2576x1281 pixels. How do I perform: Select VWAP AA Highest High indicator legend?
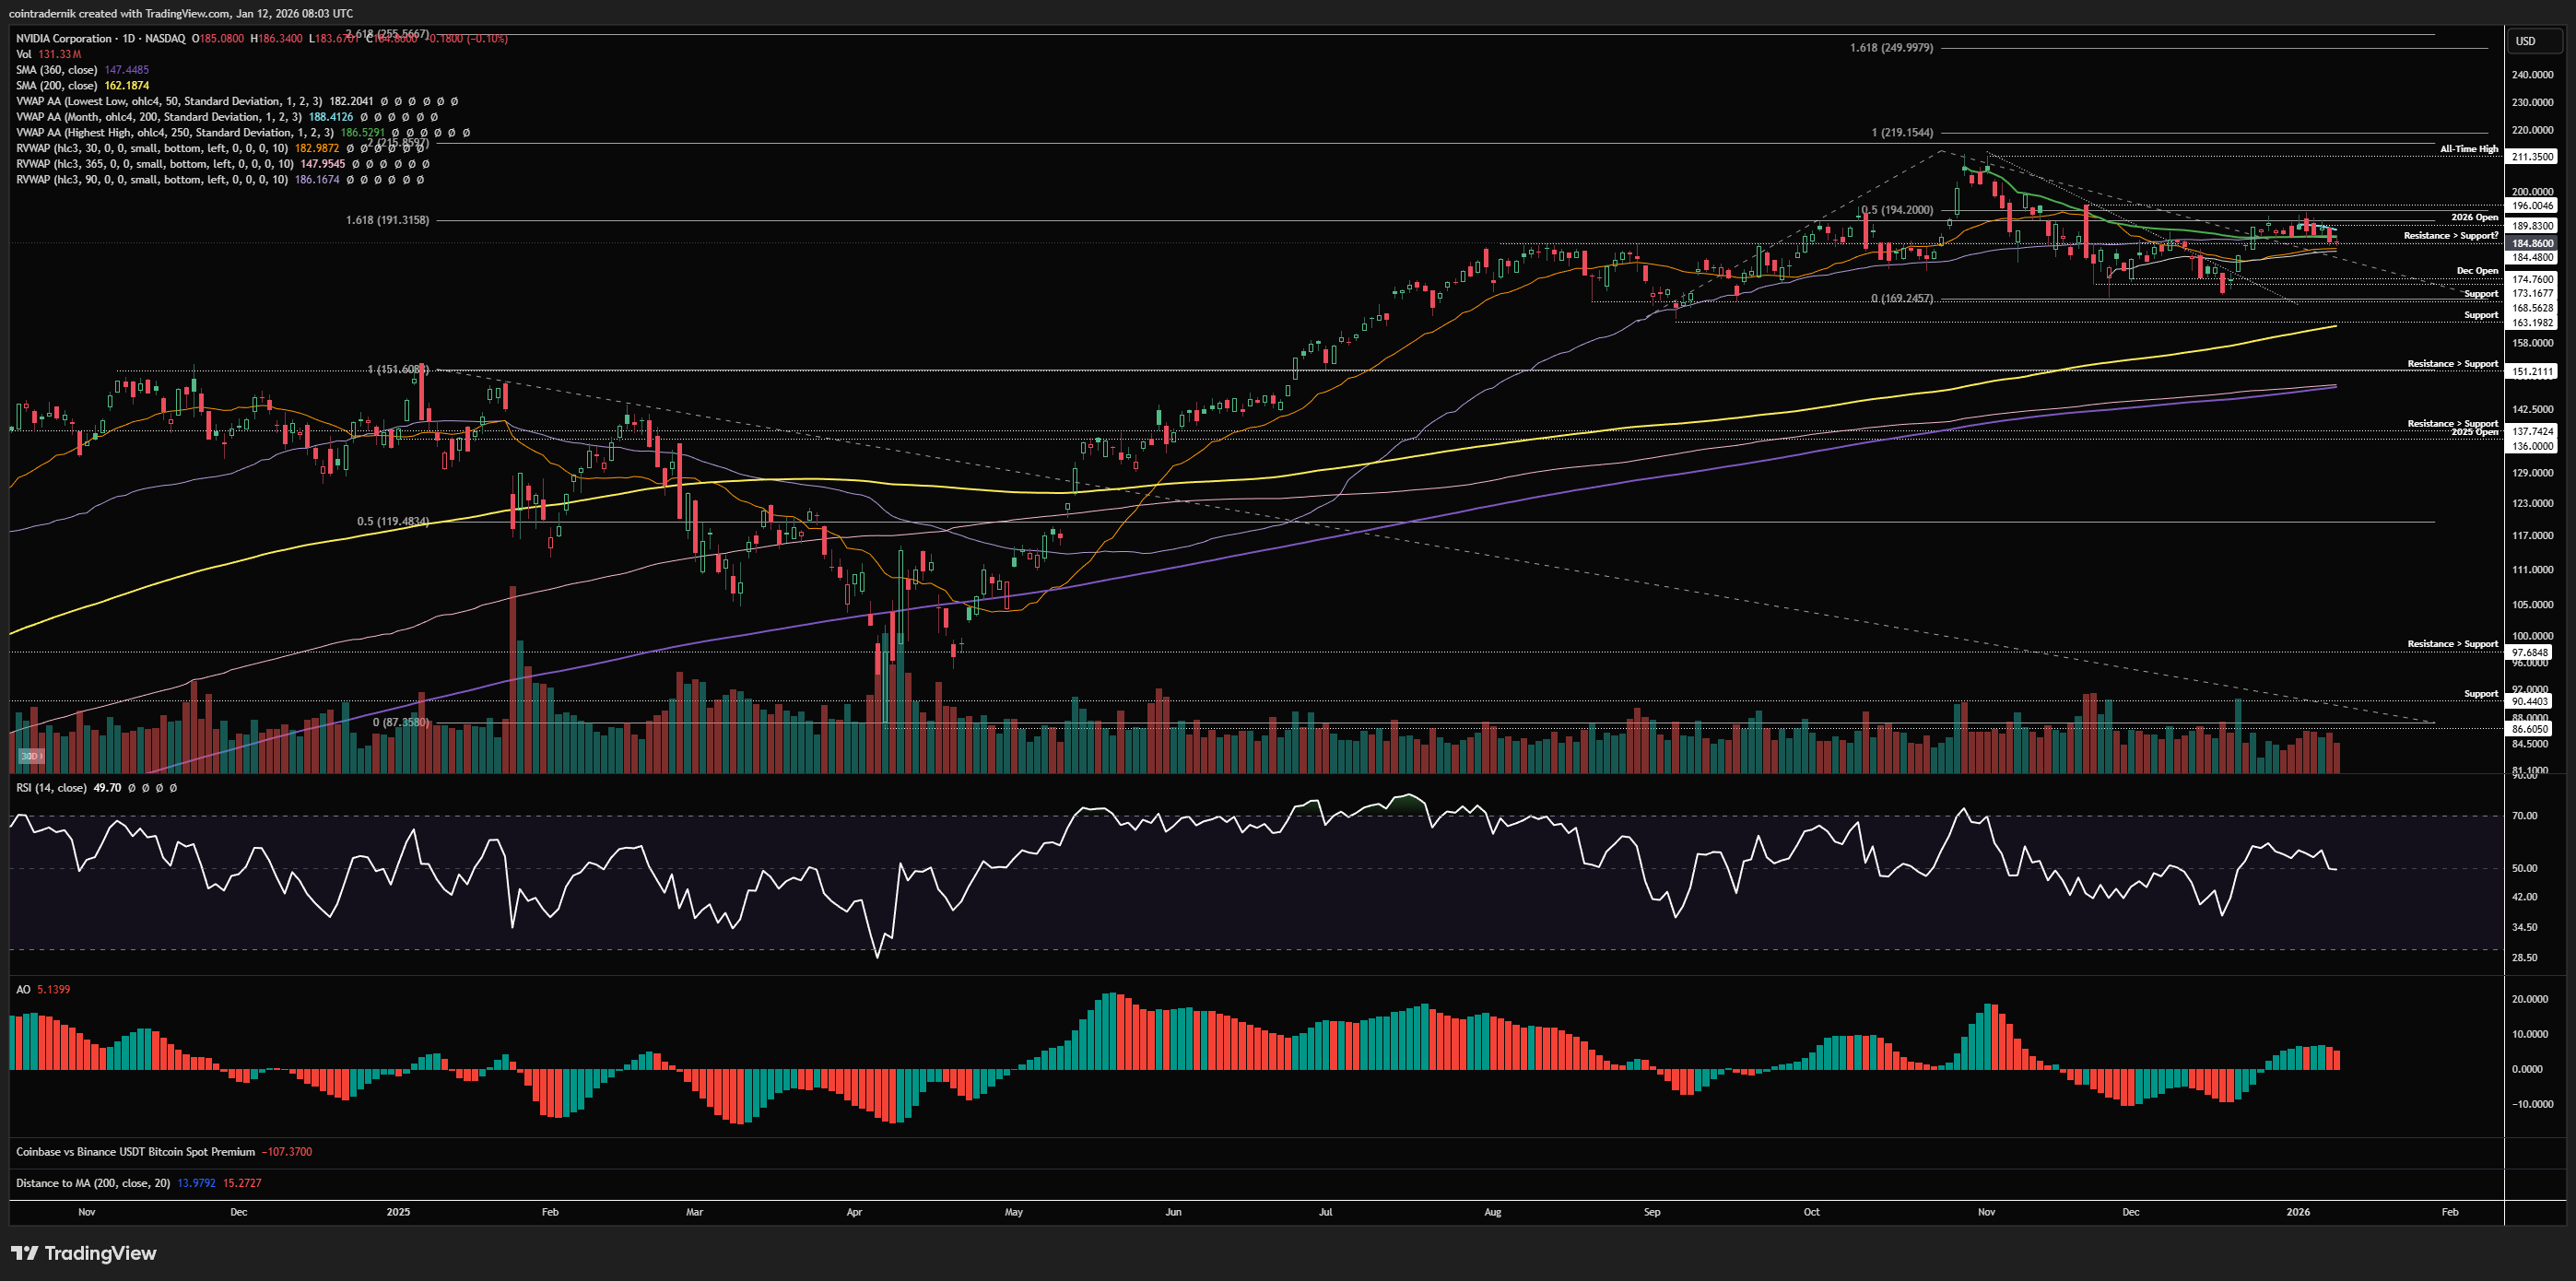click(x=174, y=132)
